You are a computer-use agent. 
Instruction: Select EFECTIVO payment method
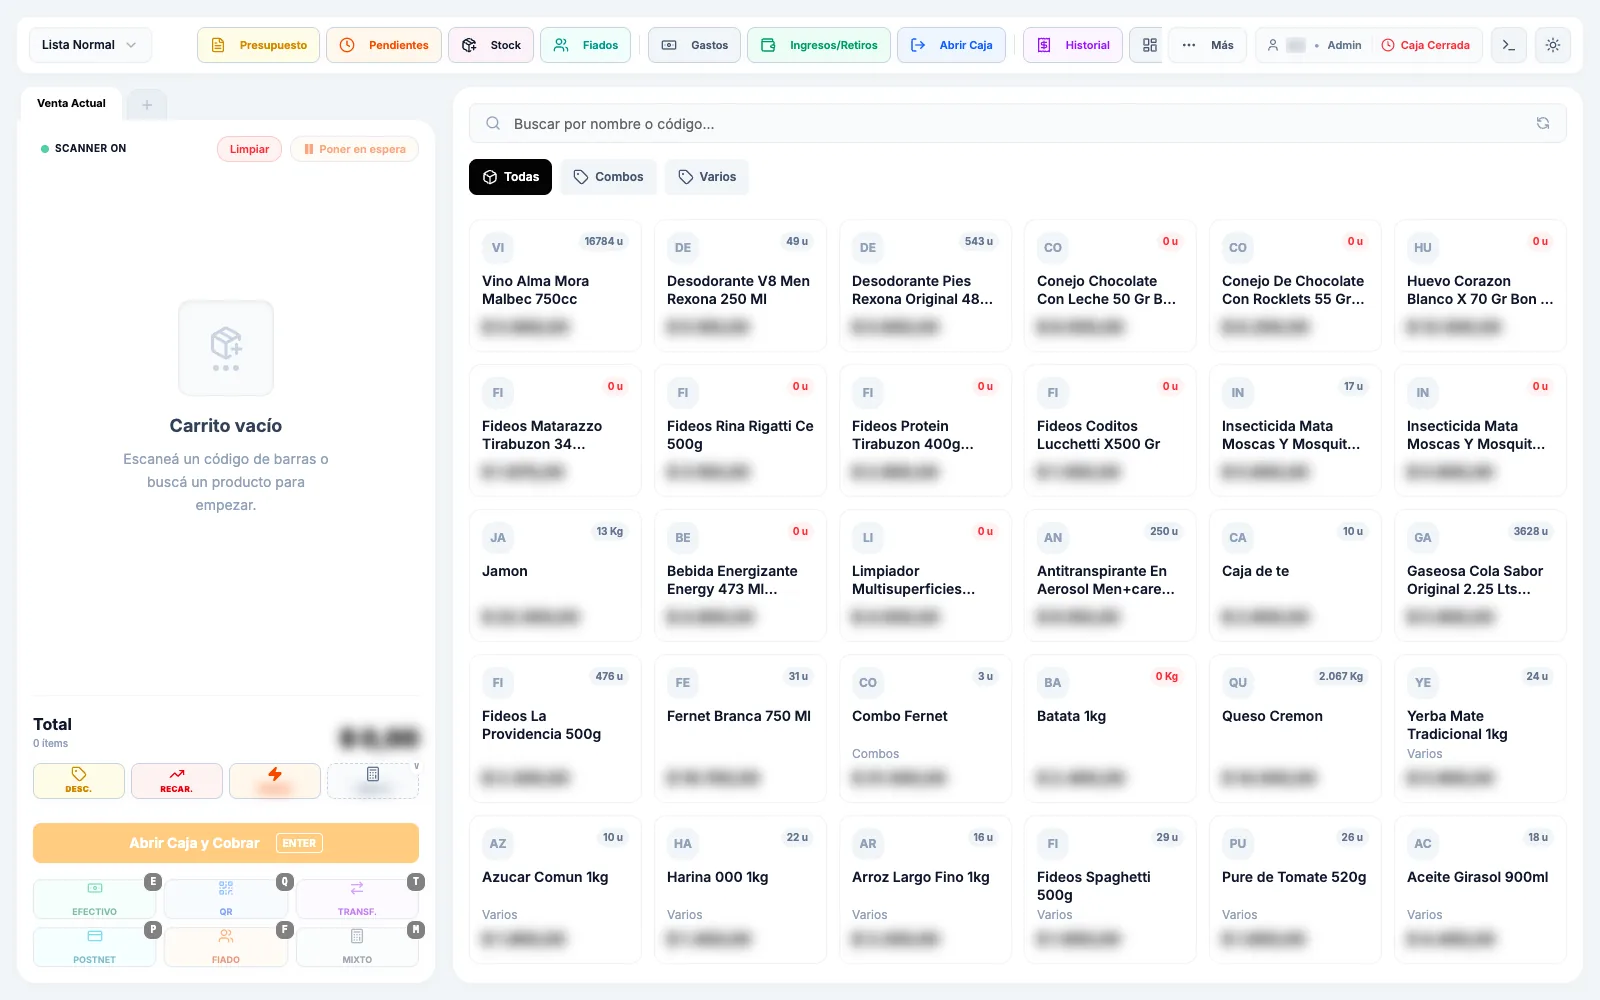(x=95, y=899)
